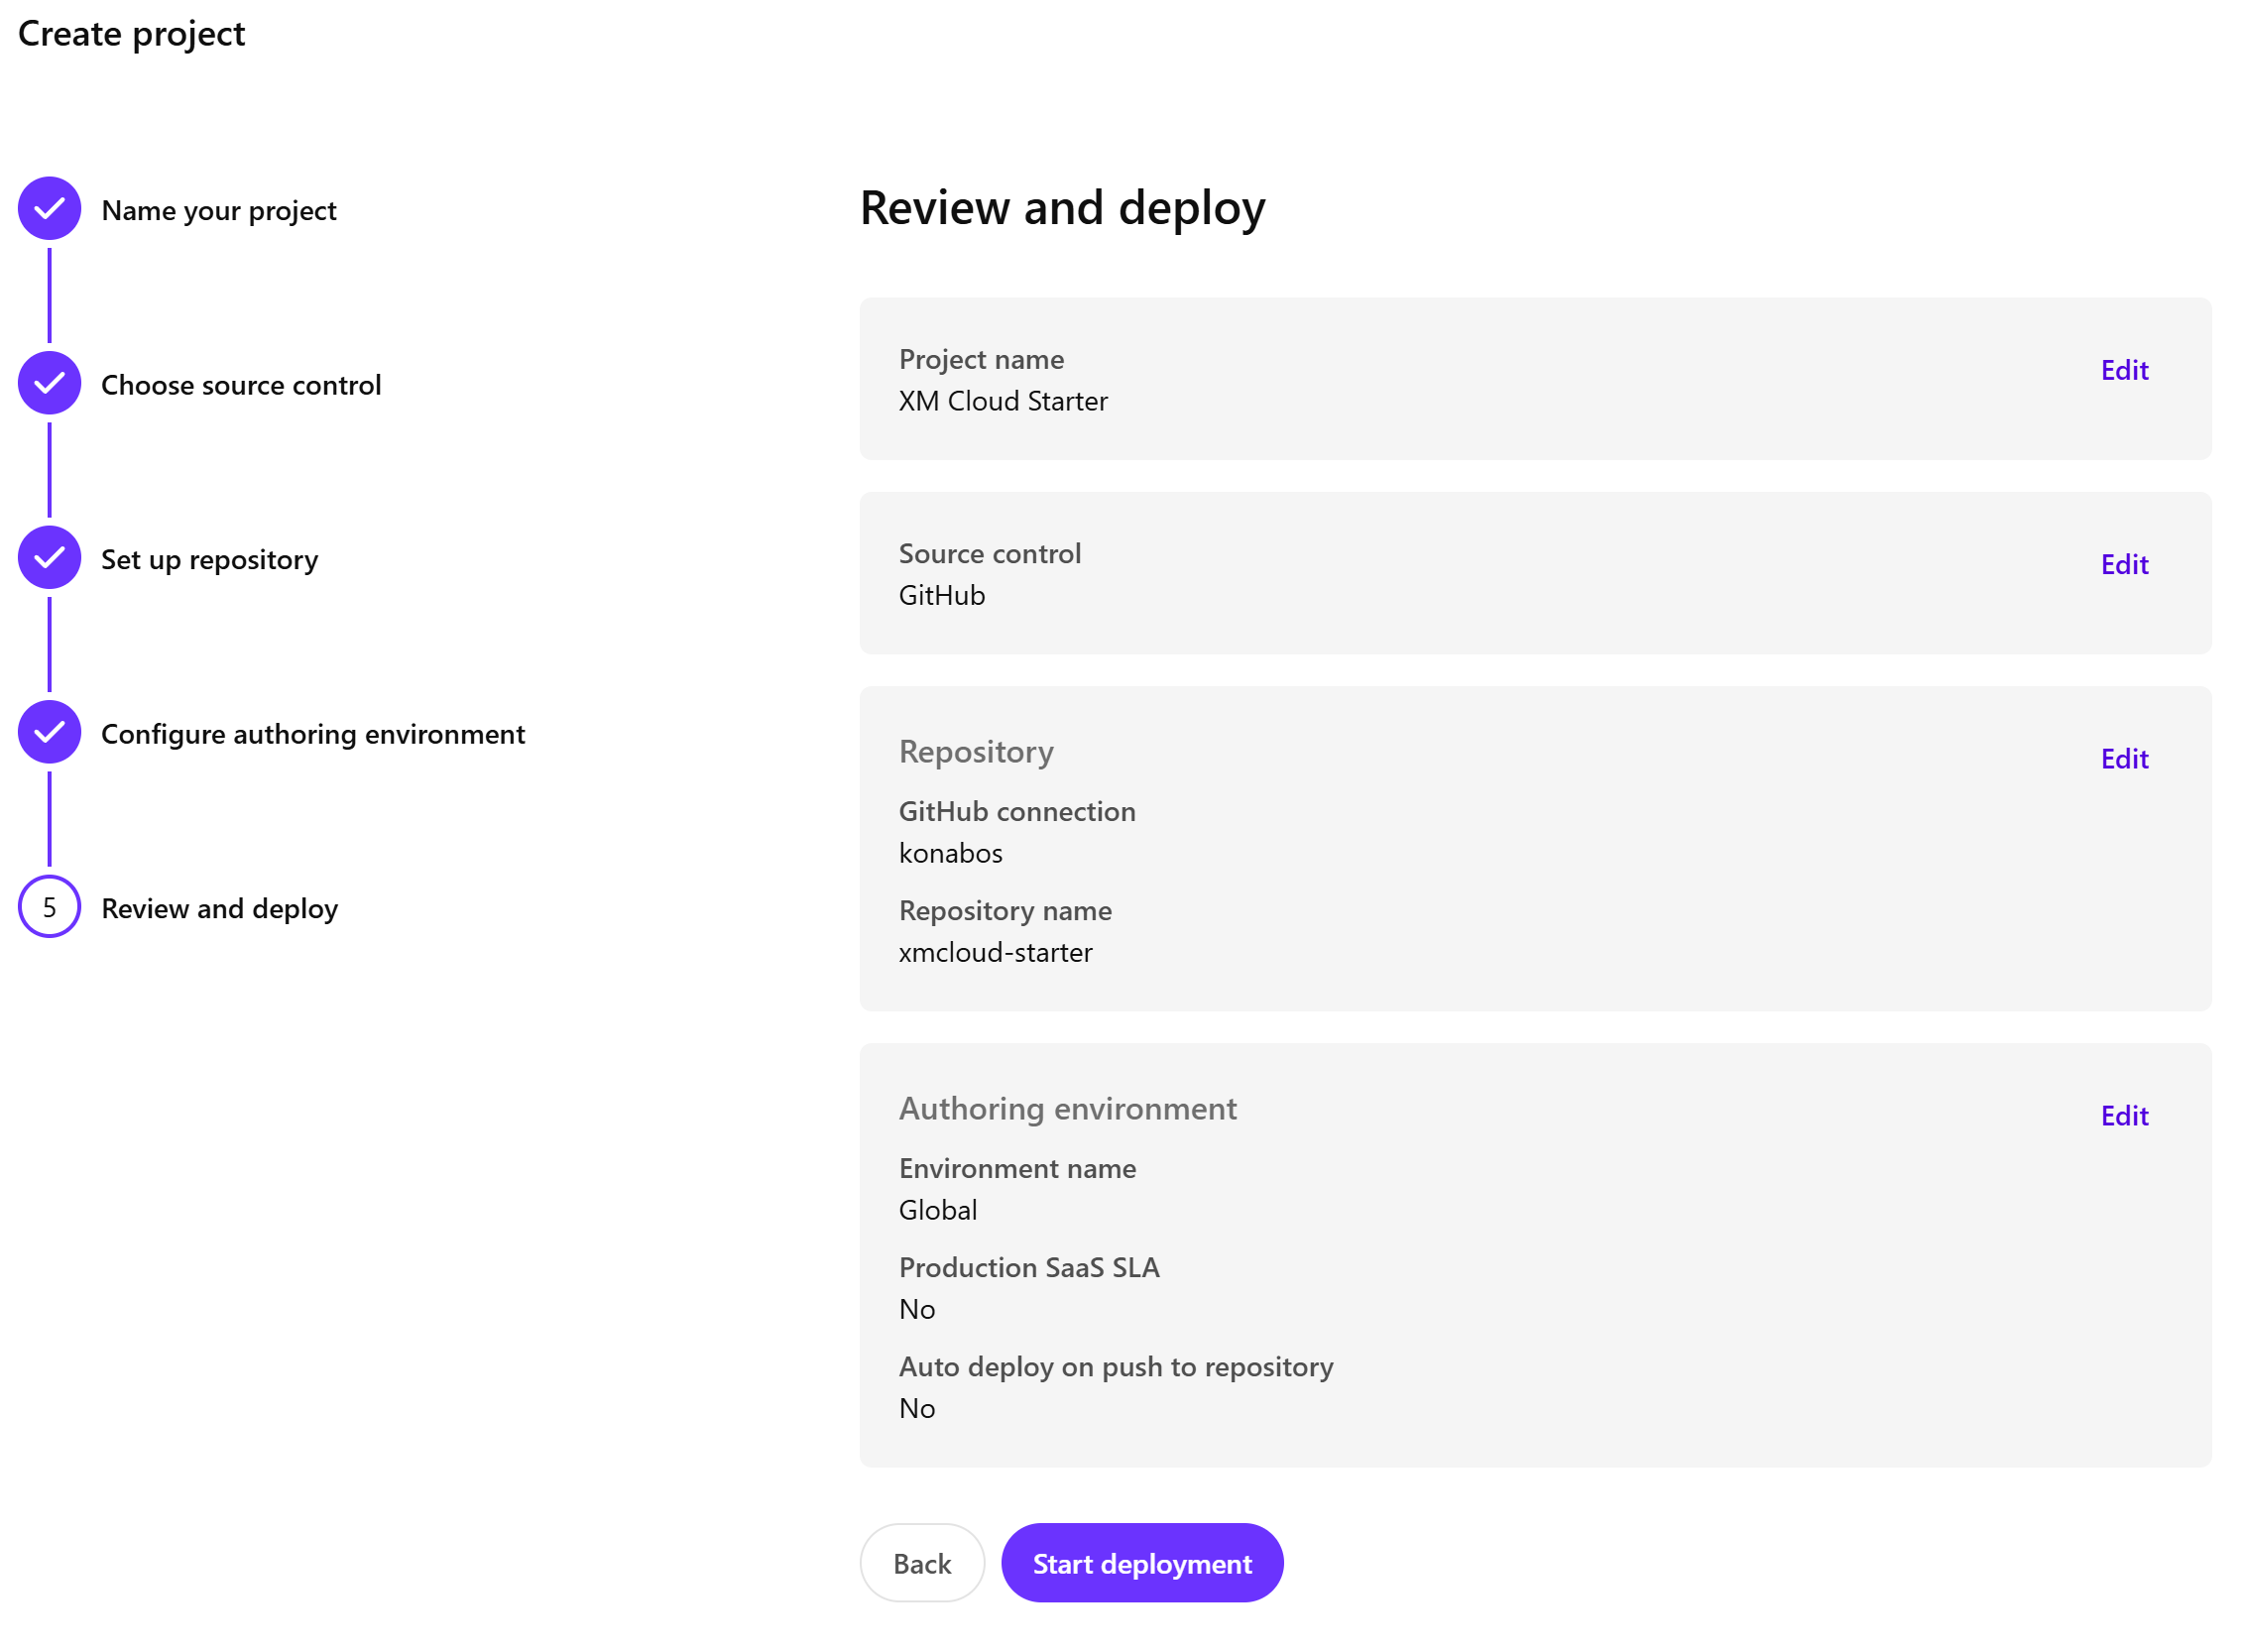Select the Review and deploy step label

tap(219, 909)
